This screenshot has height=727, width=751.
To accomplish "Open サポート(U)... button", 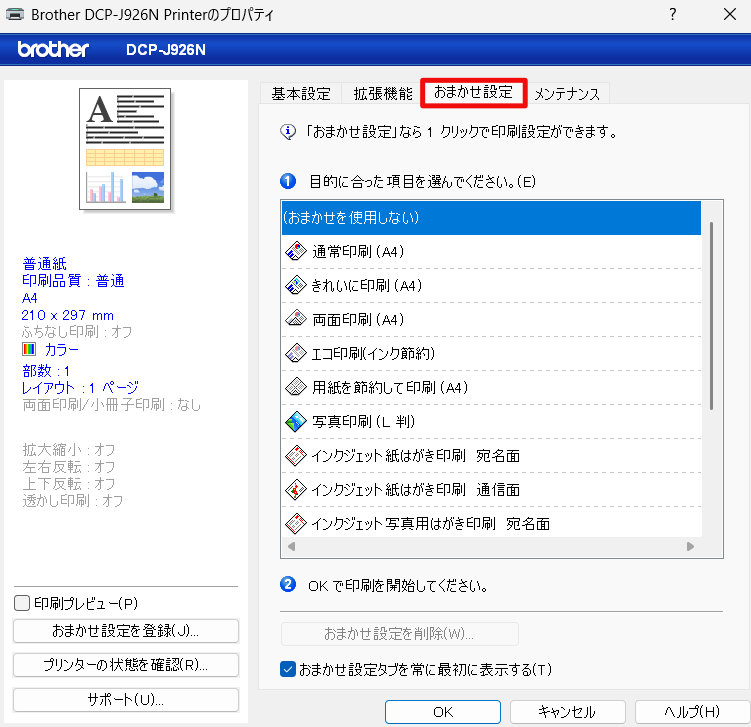I will 125,700.
